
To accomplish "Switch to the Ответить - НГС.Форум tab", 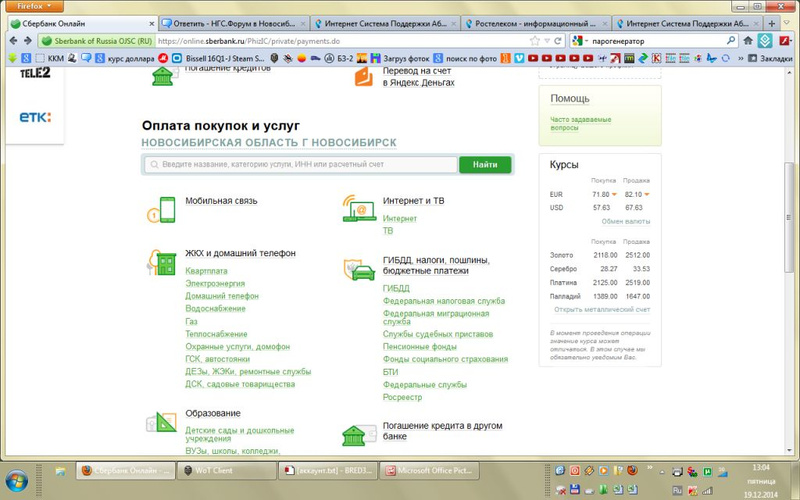I will tap(235, 23).
